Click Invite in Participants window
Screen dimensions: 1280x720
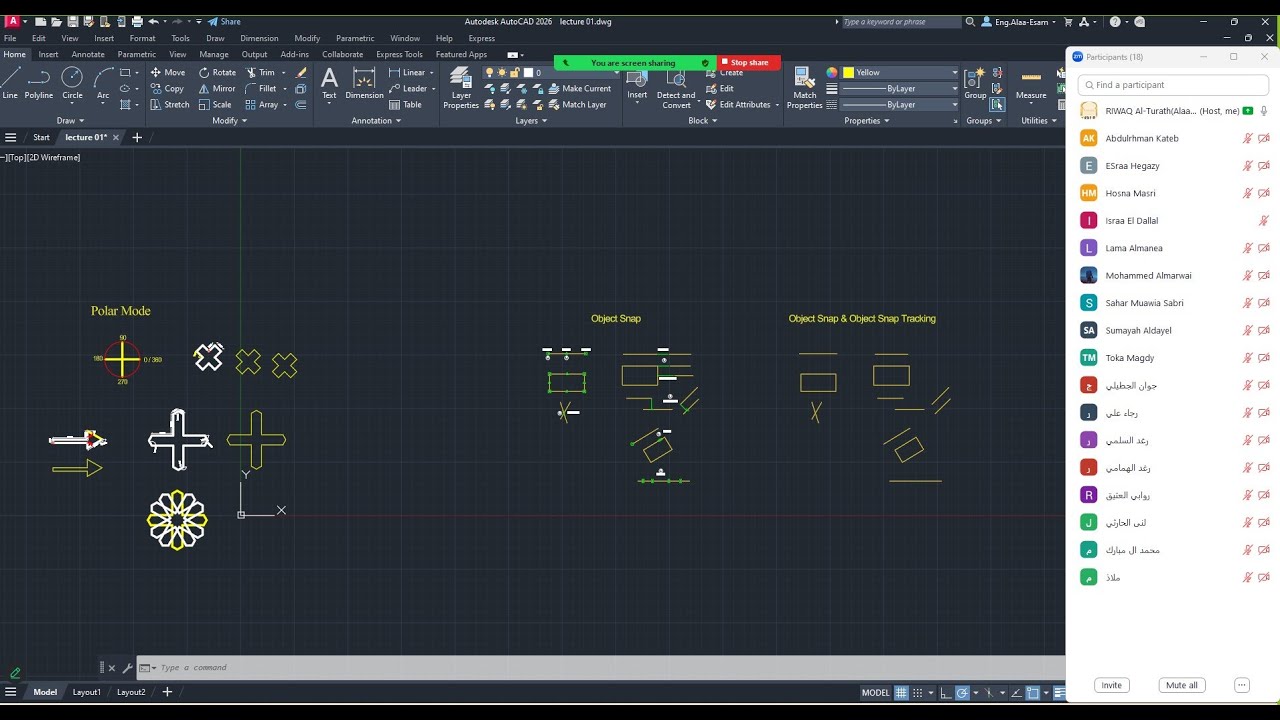click(1111, 685)
